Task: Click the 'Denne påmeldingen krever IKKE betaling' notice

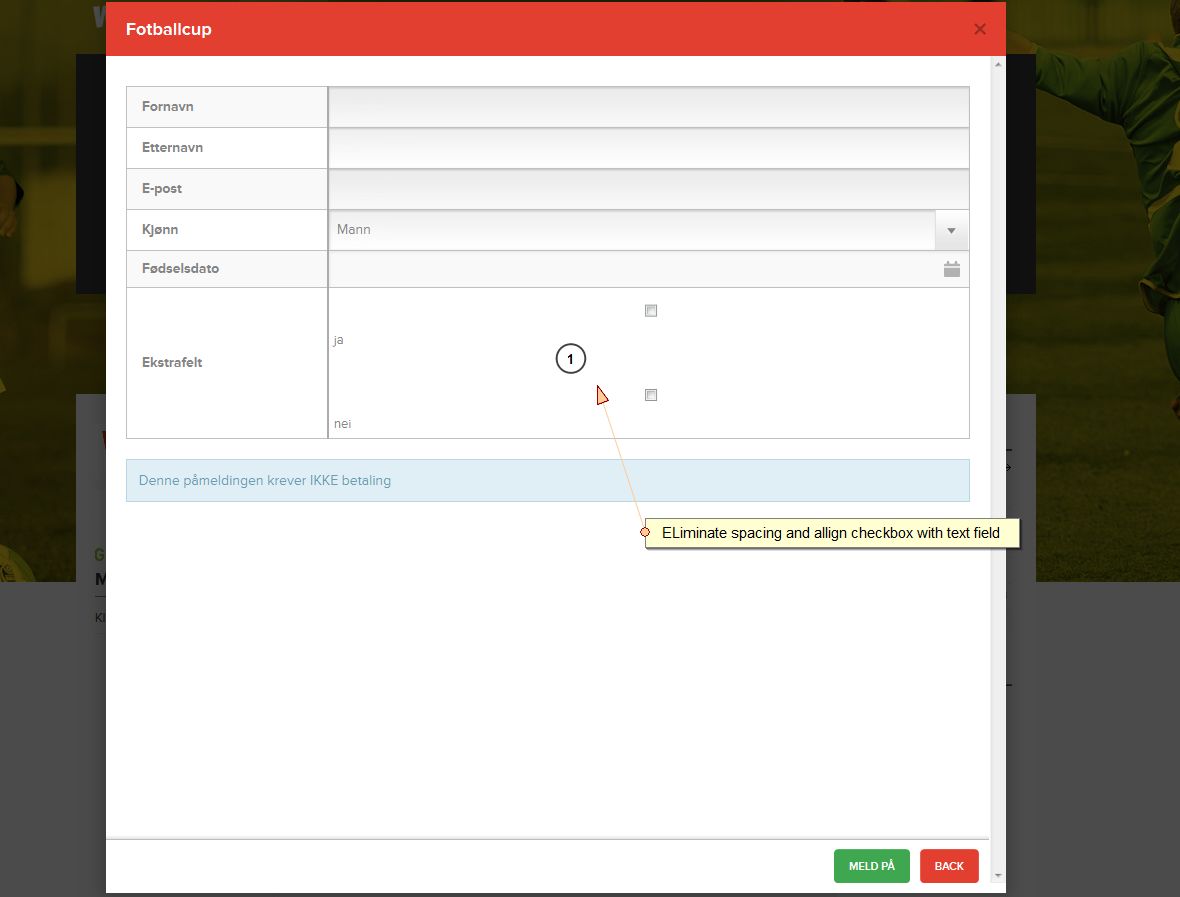Action: coord(548,480)
